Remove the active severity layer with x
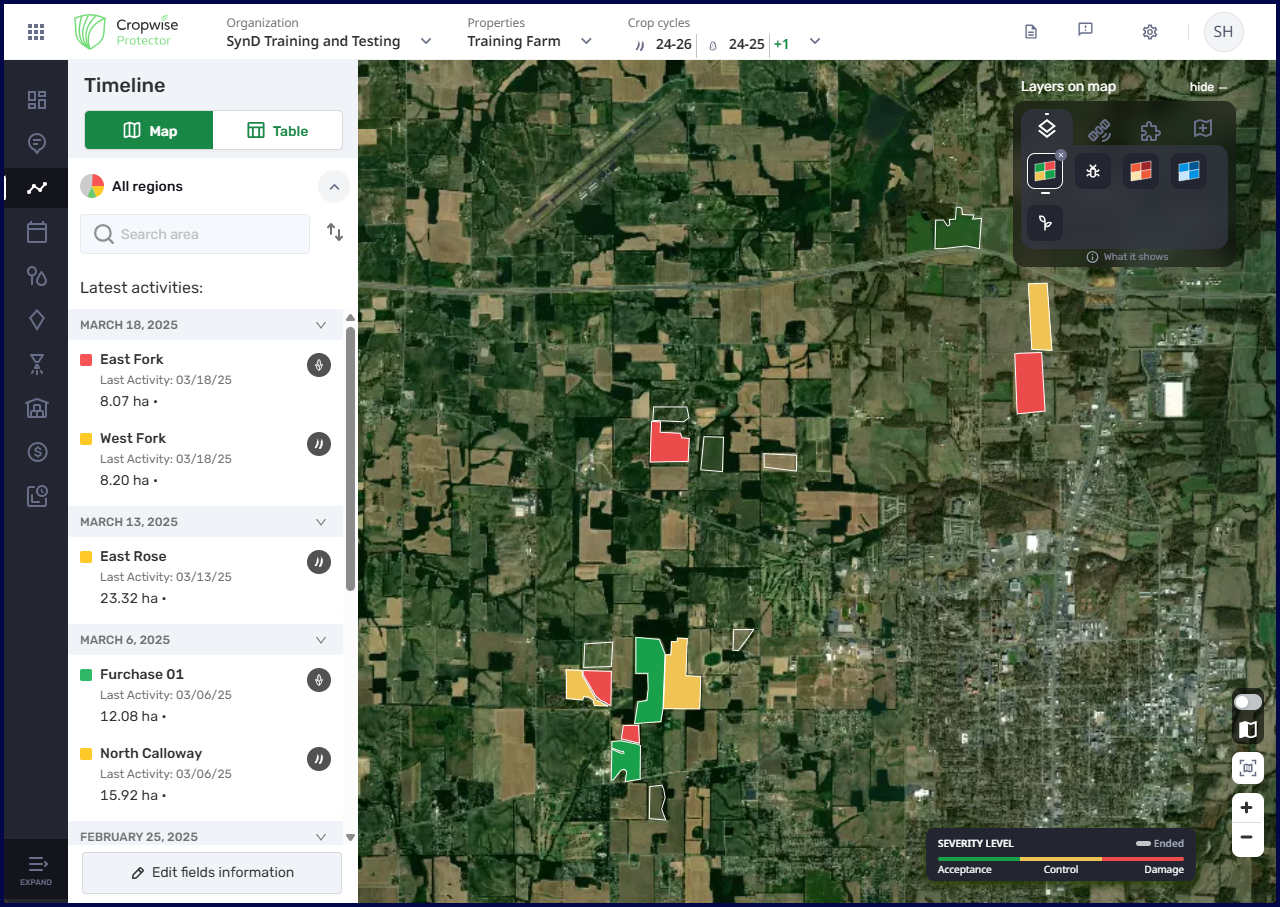The height and width of the screenshot is (907, 1280). click(x=1061, y=155)
